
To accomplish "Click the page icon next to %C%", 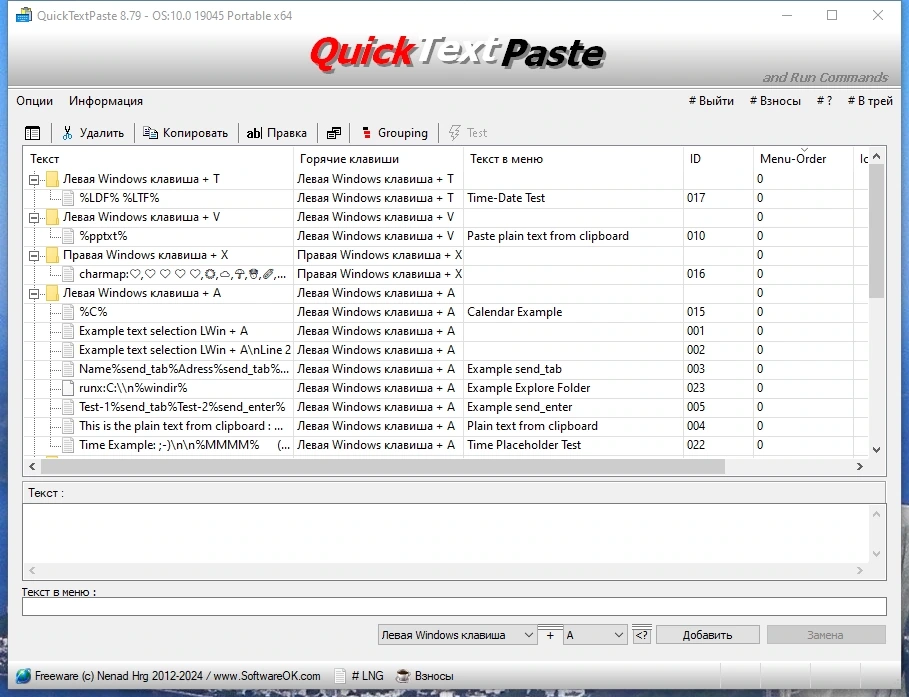I will (x=68, y=312).
